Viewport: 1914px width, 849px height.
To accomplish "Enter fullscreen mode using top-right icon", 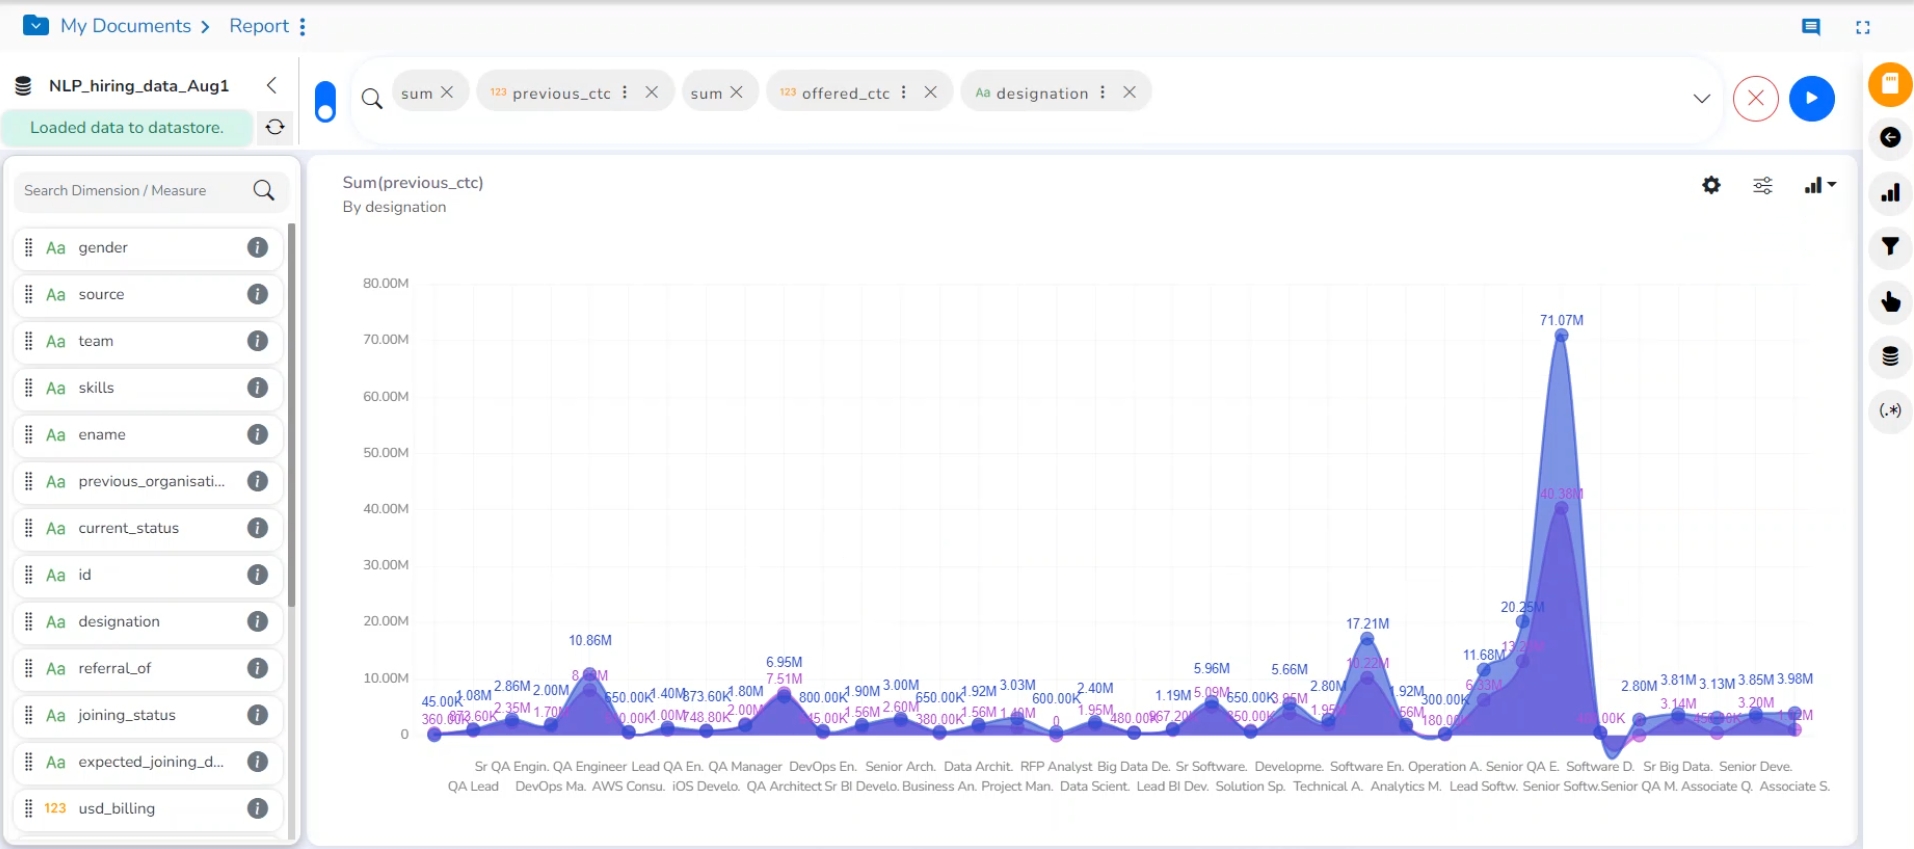I will [x=1862, y=27].
